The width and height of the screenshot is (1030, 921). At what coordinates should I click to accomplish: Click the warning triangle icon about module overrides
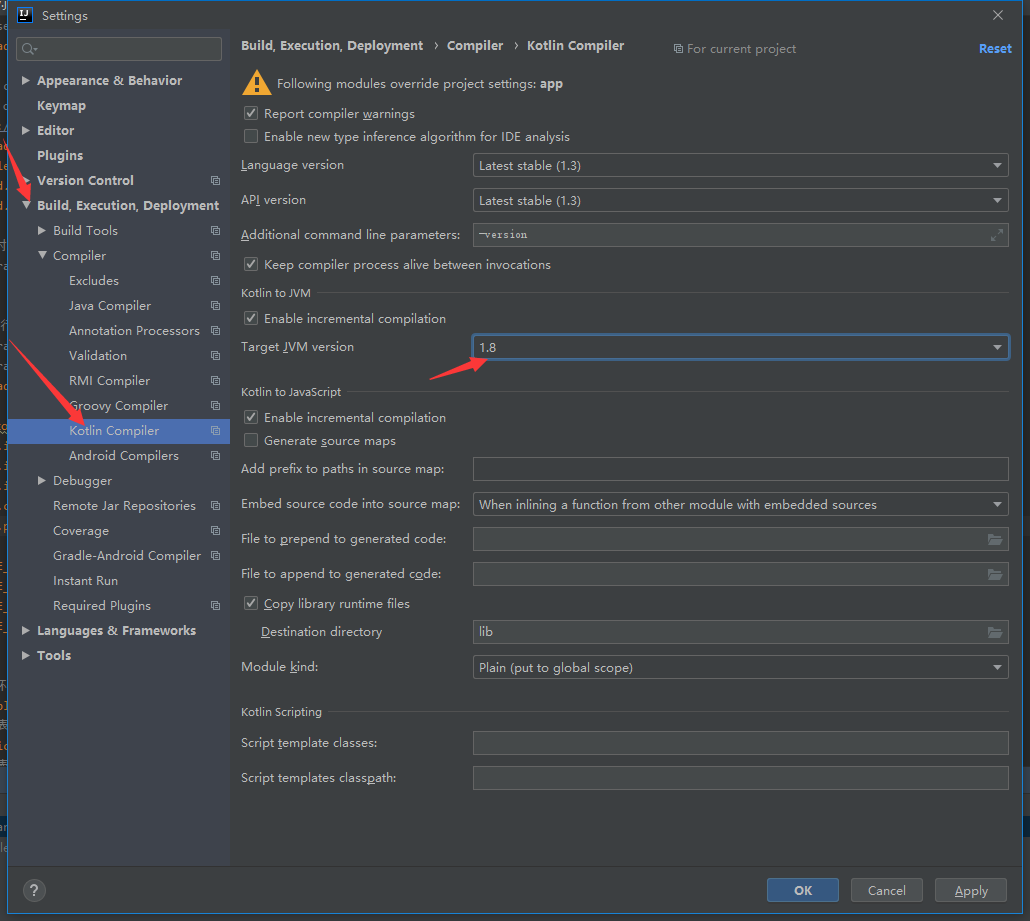click(256, 83)
